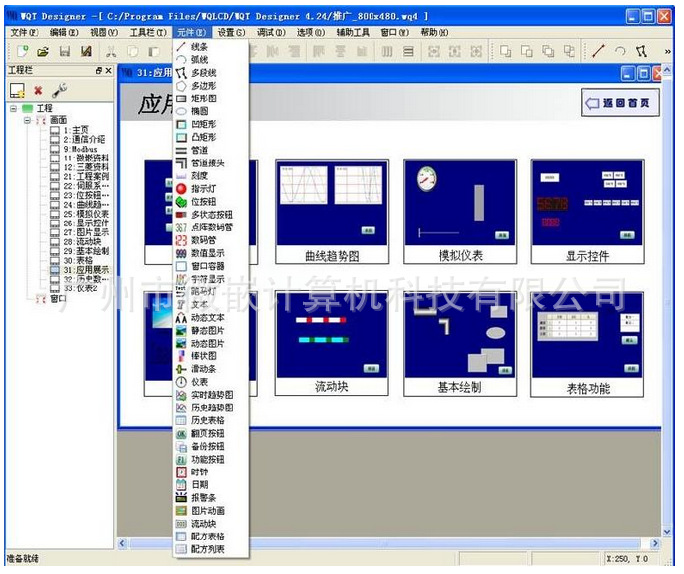Select the arc tool in top-right toolbar
Image resolution: width=684 pixels, height=574 pixels.
620,52
